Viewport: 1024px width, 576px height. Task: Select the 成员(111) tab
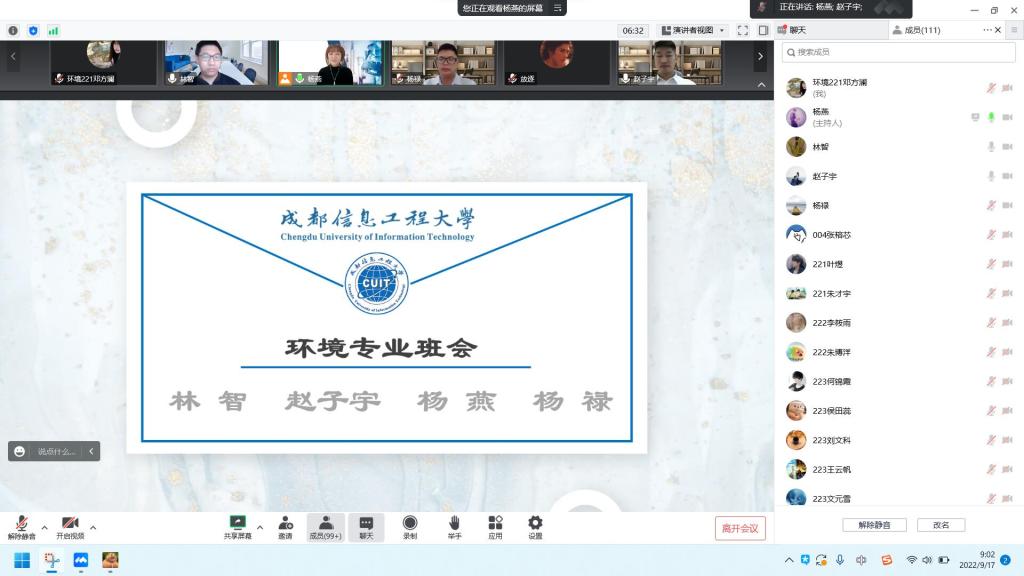tap(920, 30)
